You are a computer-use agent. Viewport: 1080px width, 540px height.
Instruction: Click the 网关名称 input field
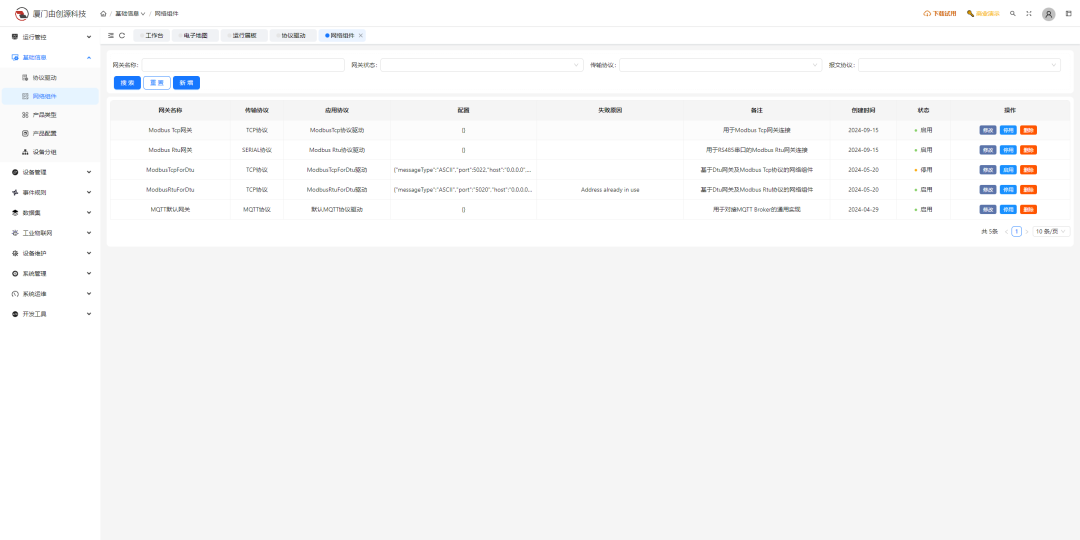tap(242, 65)
